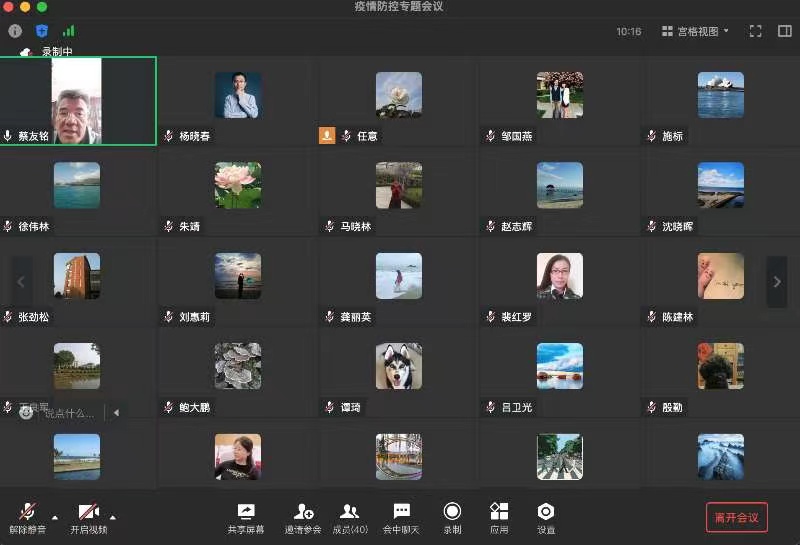Click the muted mic icon of 徐伟林
This screenshot has height=545, width=800.
pos(8,226)
